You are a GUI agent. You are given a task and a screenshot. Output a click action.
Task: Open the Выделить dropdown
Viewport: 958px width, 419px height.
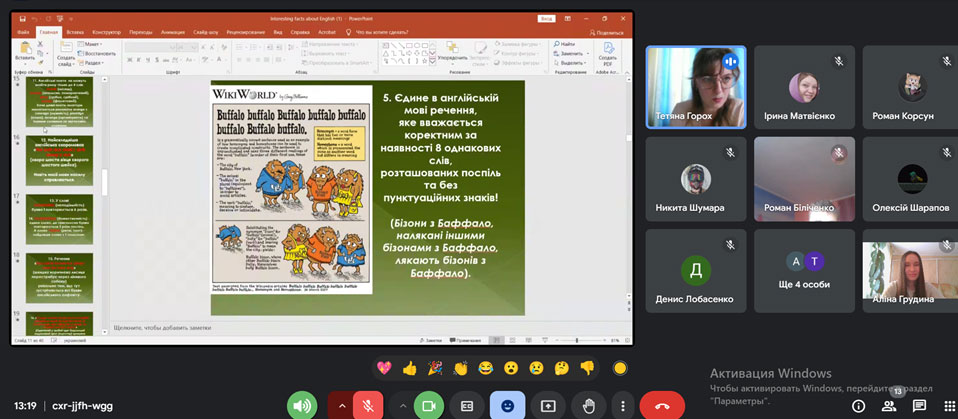[x=569, y=62]
